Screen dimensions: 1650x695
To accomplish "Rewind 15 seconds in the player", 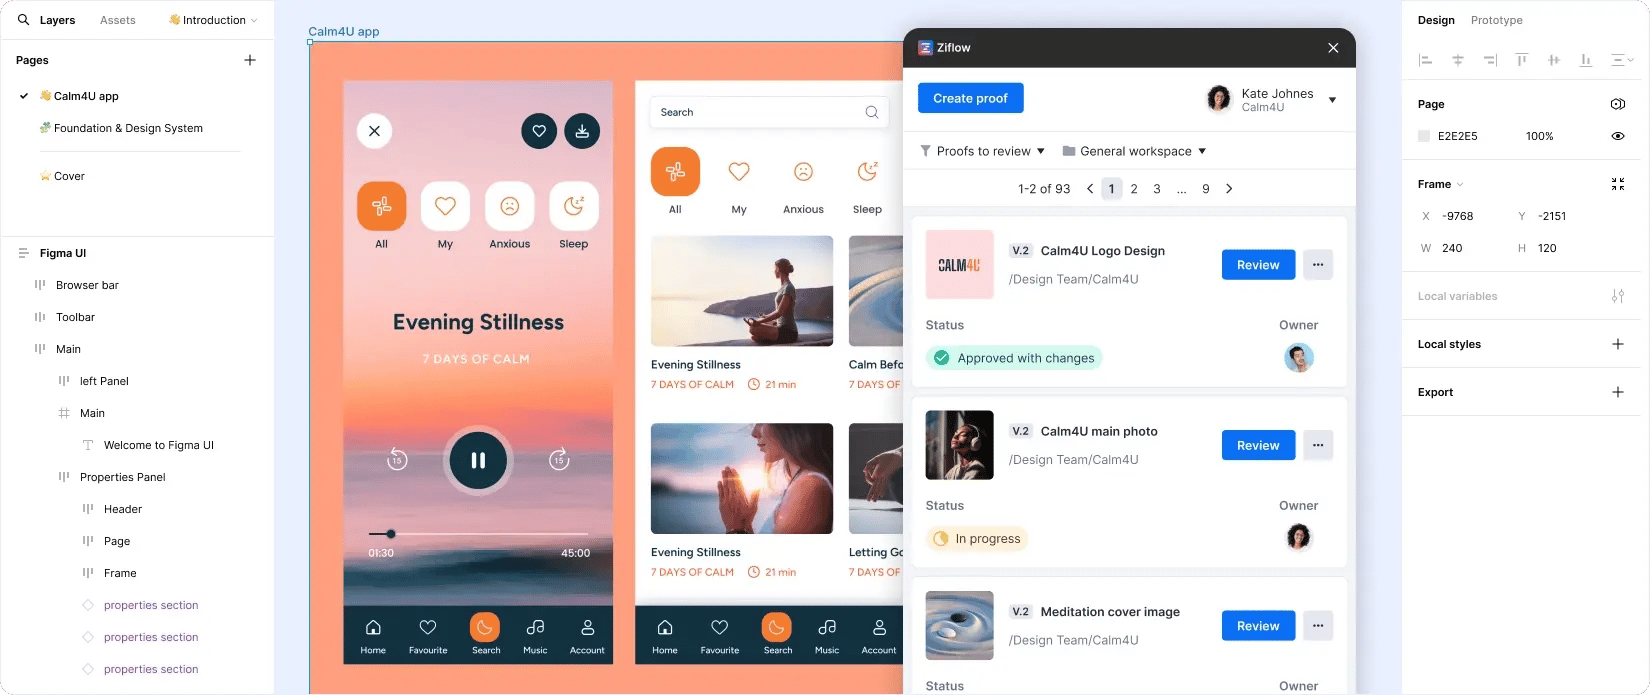I will point(397,460).
